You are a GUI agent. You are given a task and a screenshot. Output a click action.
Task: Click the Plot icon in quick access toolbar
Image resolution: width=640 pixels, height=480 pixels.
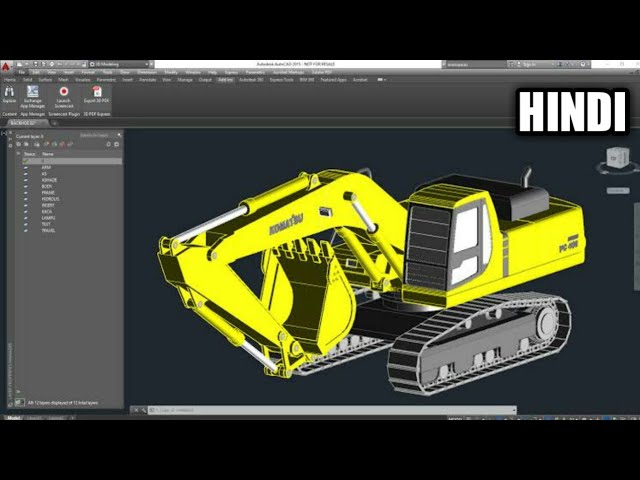pos(51,64)
